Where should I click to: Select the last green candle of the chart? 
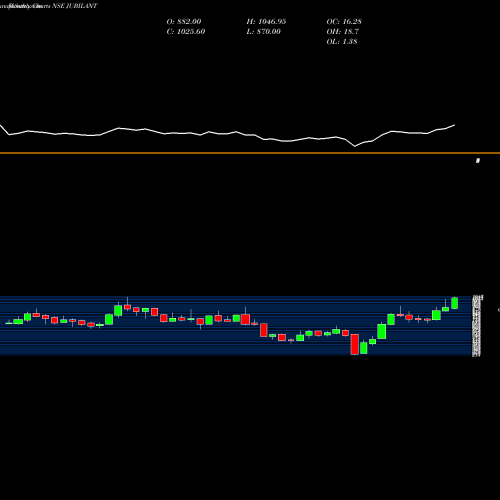coord(454,303)
